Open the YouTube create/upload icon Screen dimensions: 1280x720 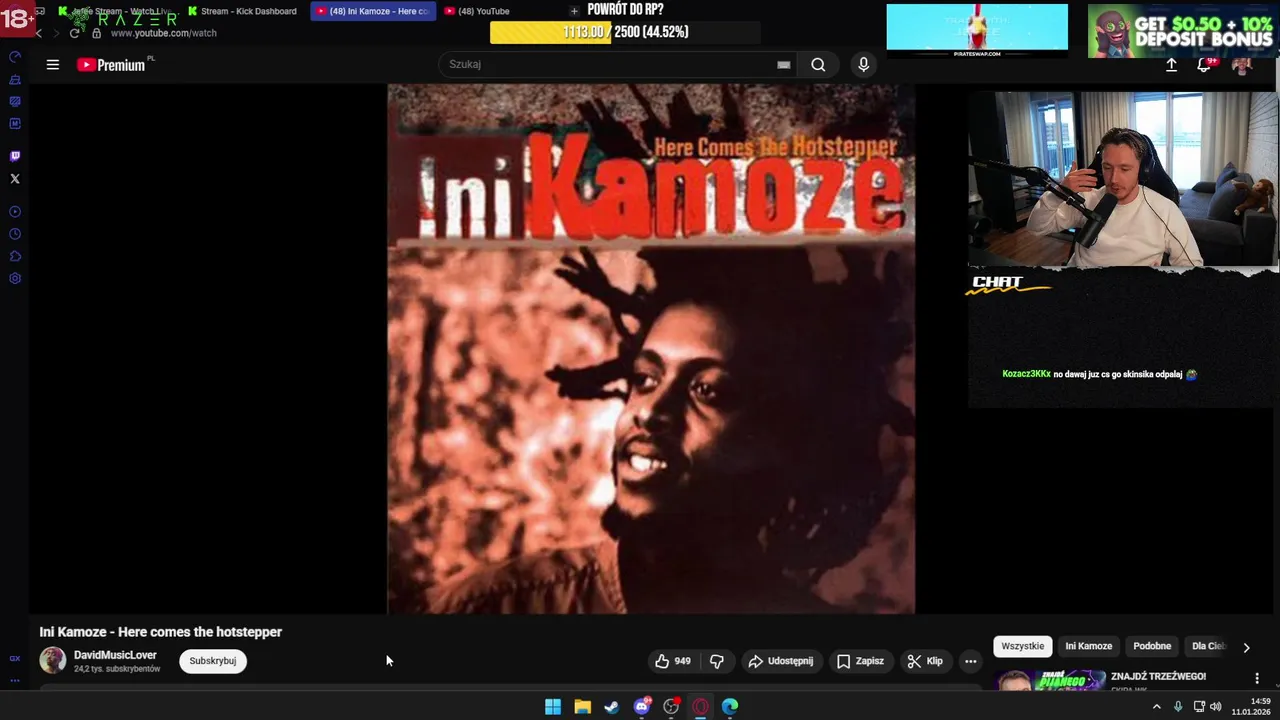pos(1171,65)
